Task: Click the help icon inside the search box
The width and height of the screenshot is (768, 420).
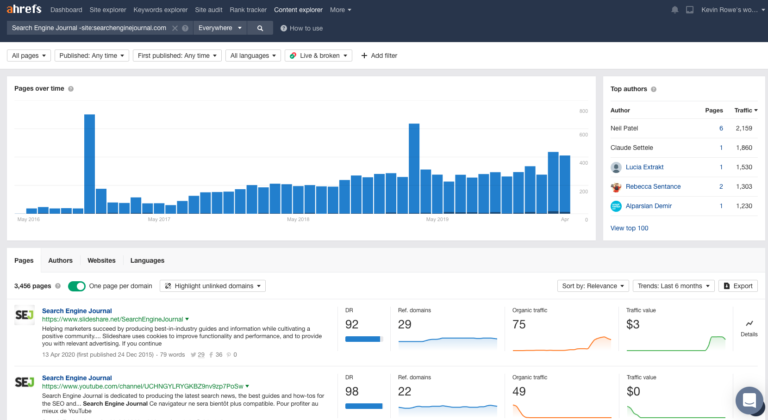Action: pos(185,28)
